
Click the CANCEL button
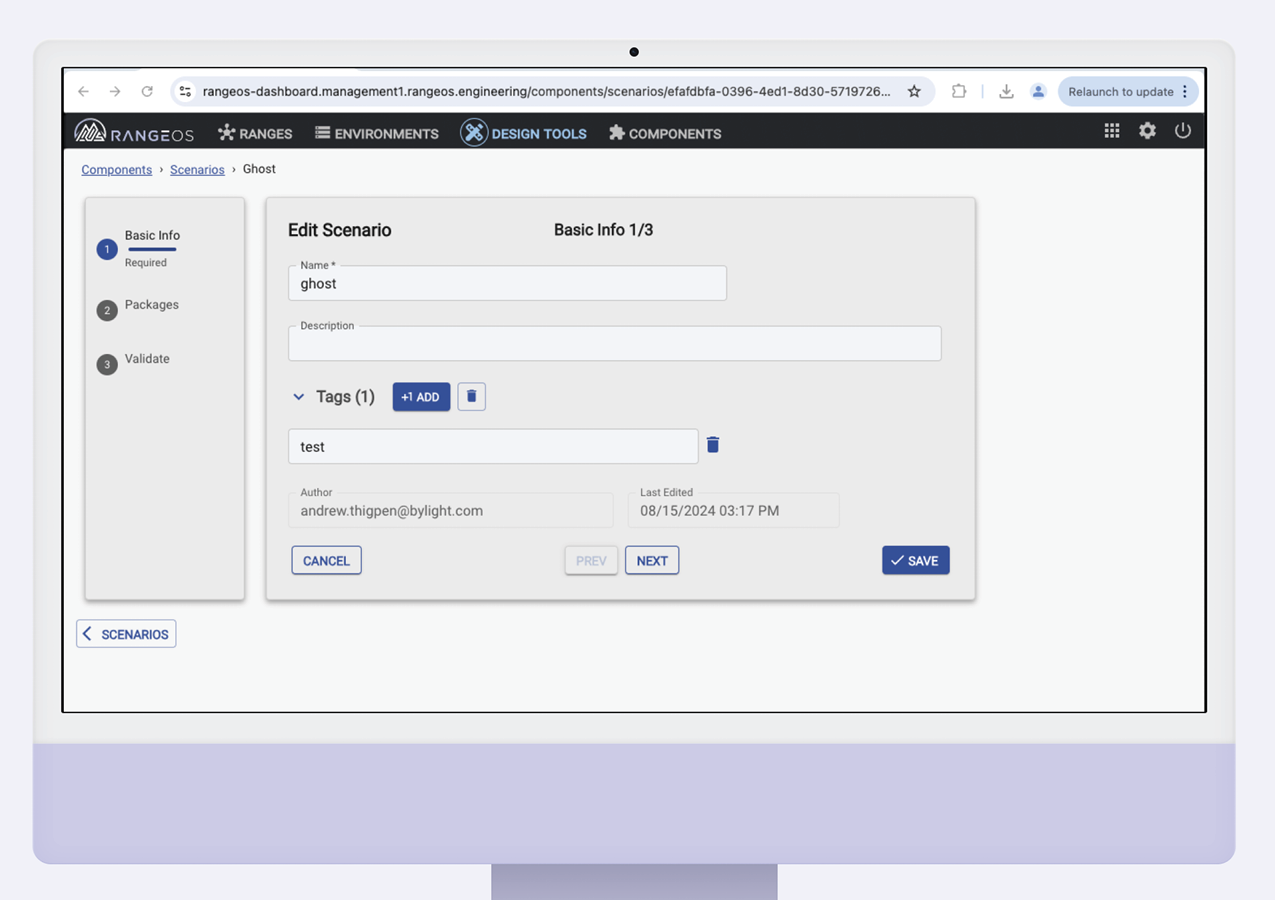[326, 560]
